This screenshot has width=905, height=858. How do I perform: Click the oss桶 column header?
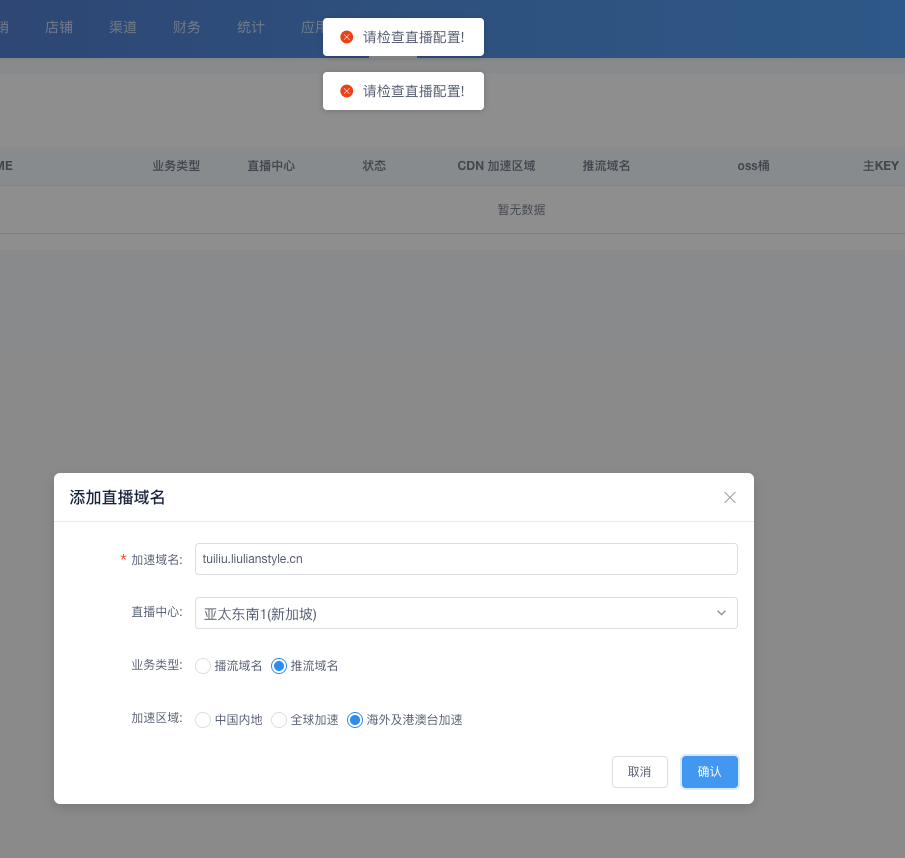coord(753,166)
